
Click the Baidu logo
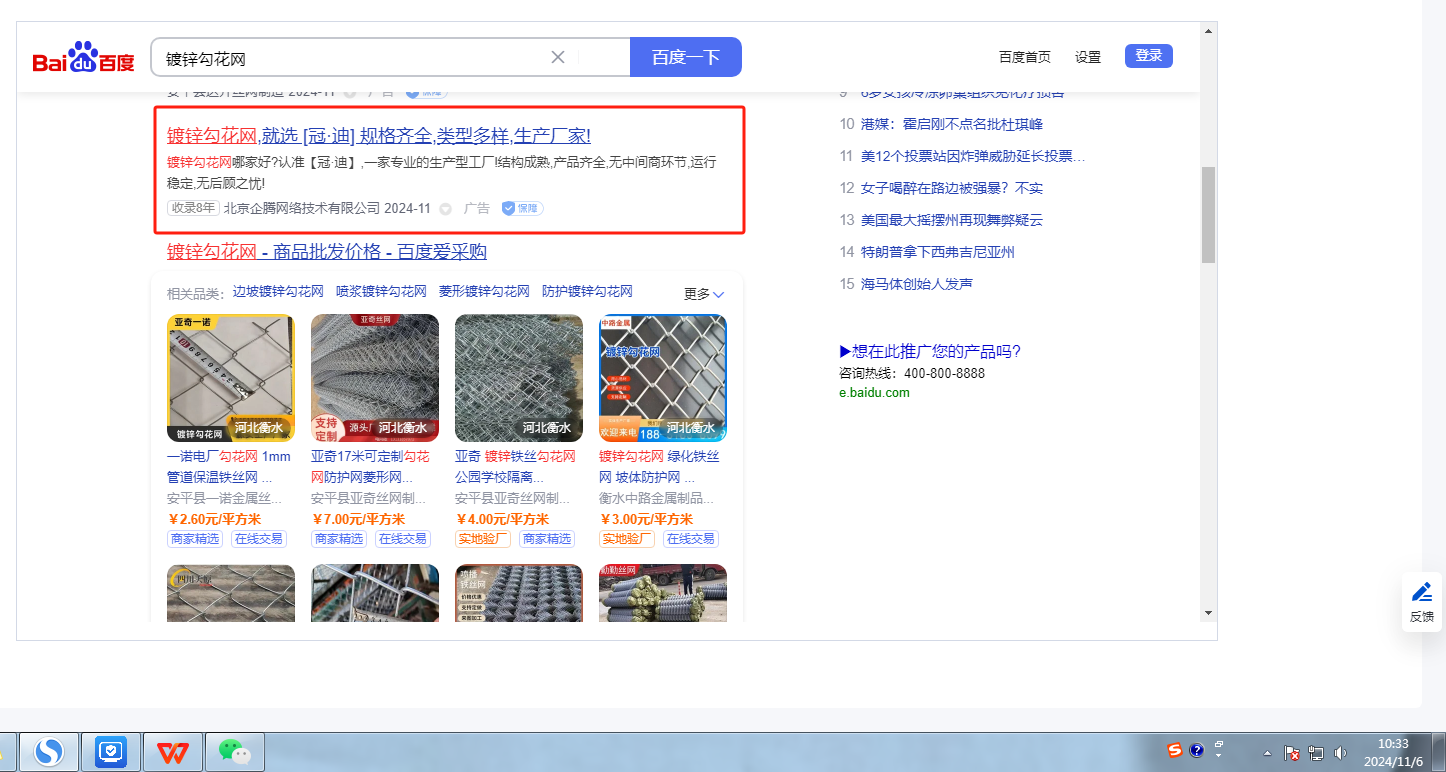(83, 57)
